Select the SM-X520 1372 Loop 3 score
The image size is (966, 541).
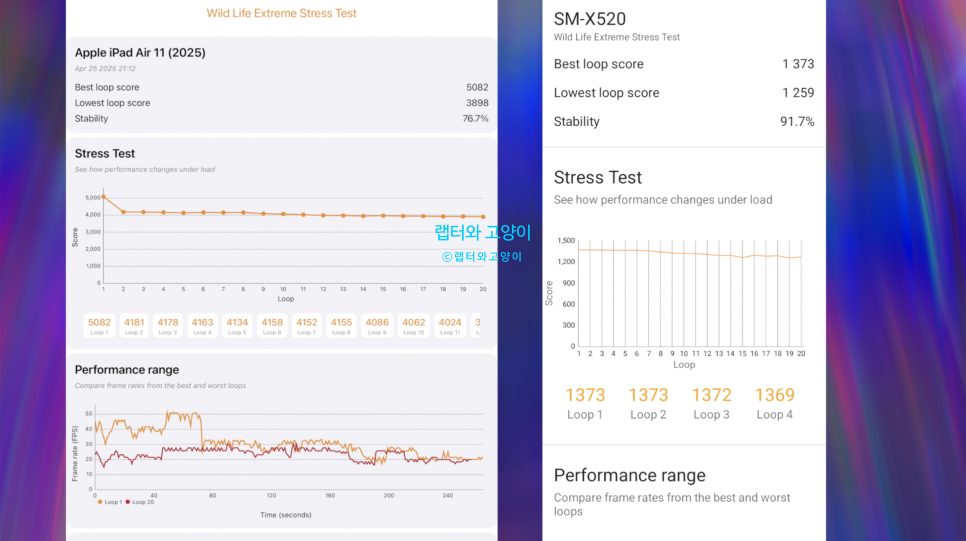click(712, 404)
